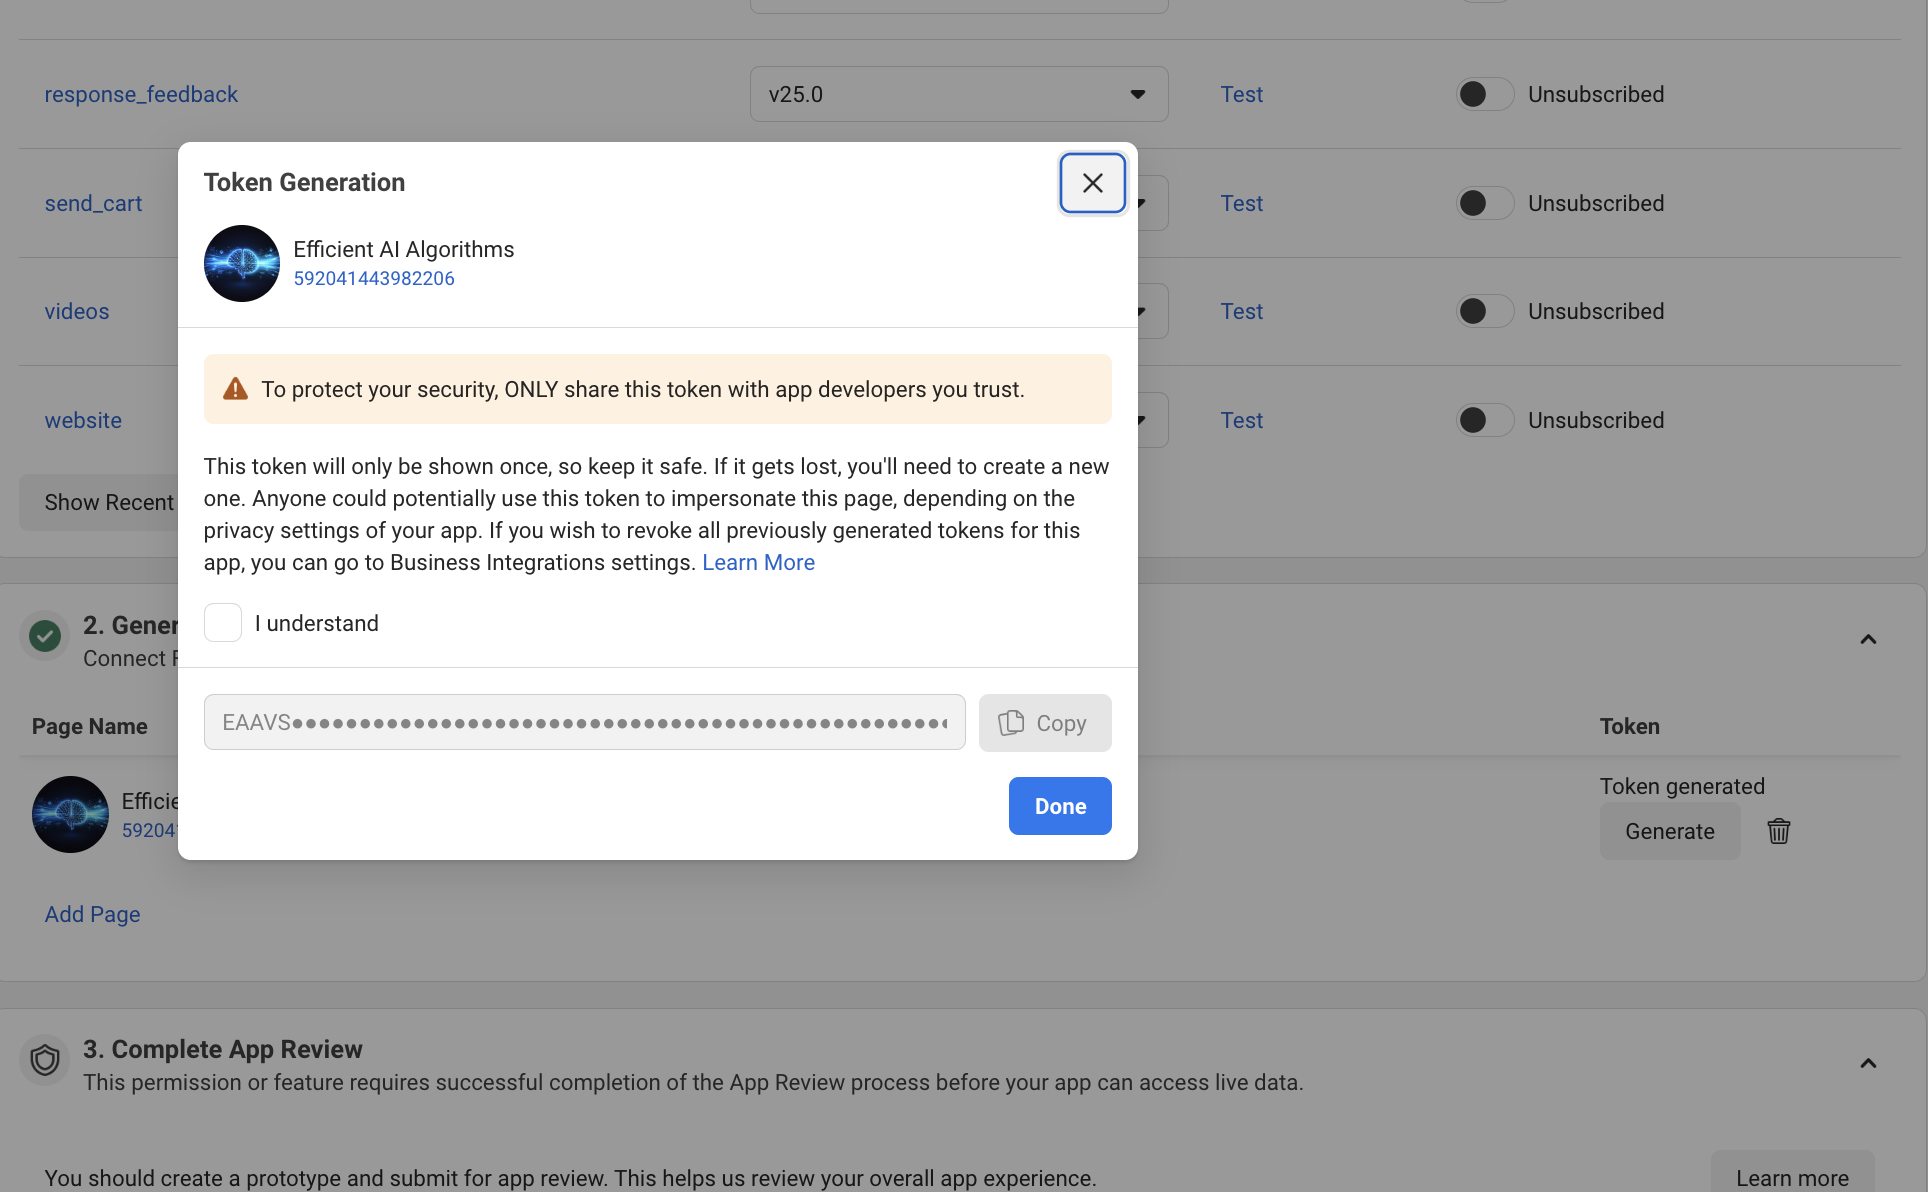Click the copy icon inside Copy button
This screenshot has width=1928, height=1192.
click(x=1011, y=722)
